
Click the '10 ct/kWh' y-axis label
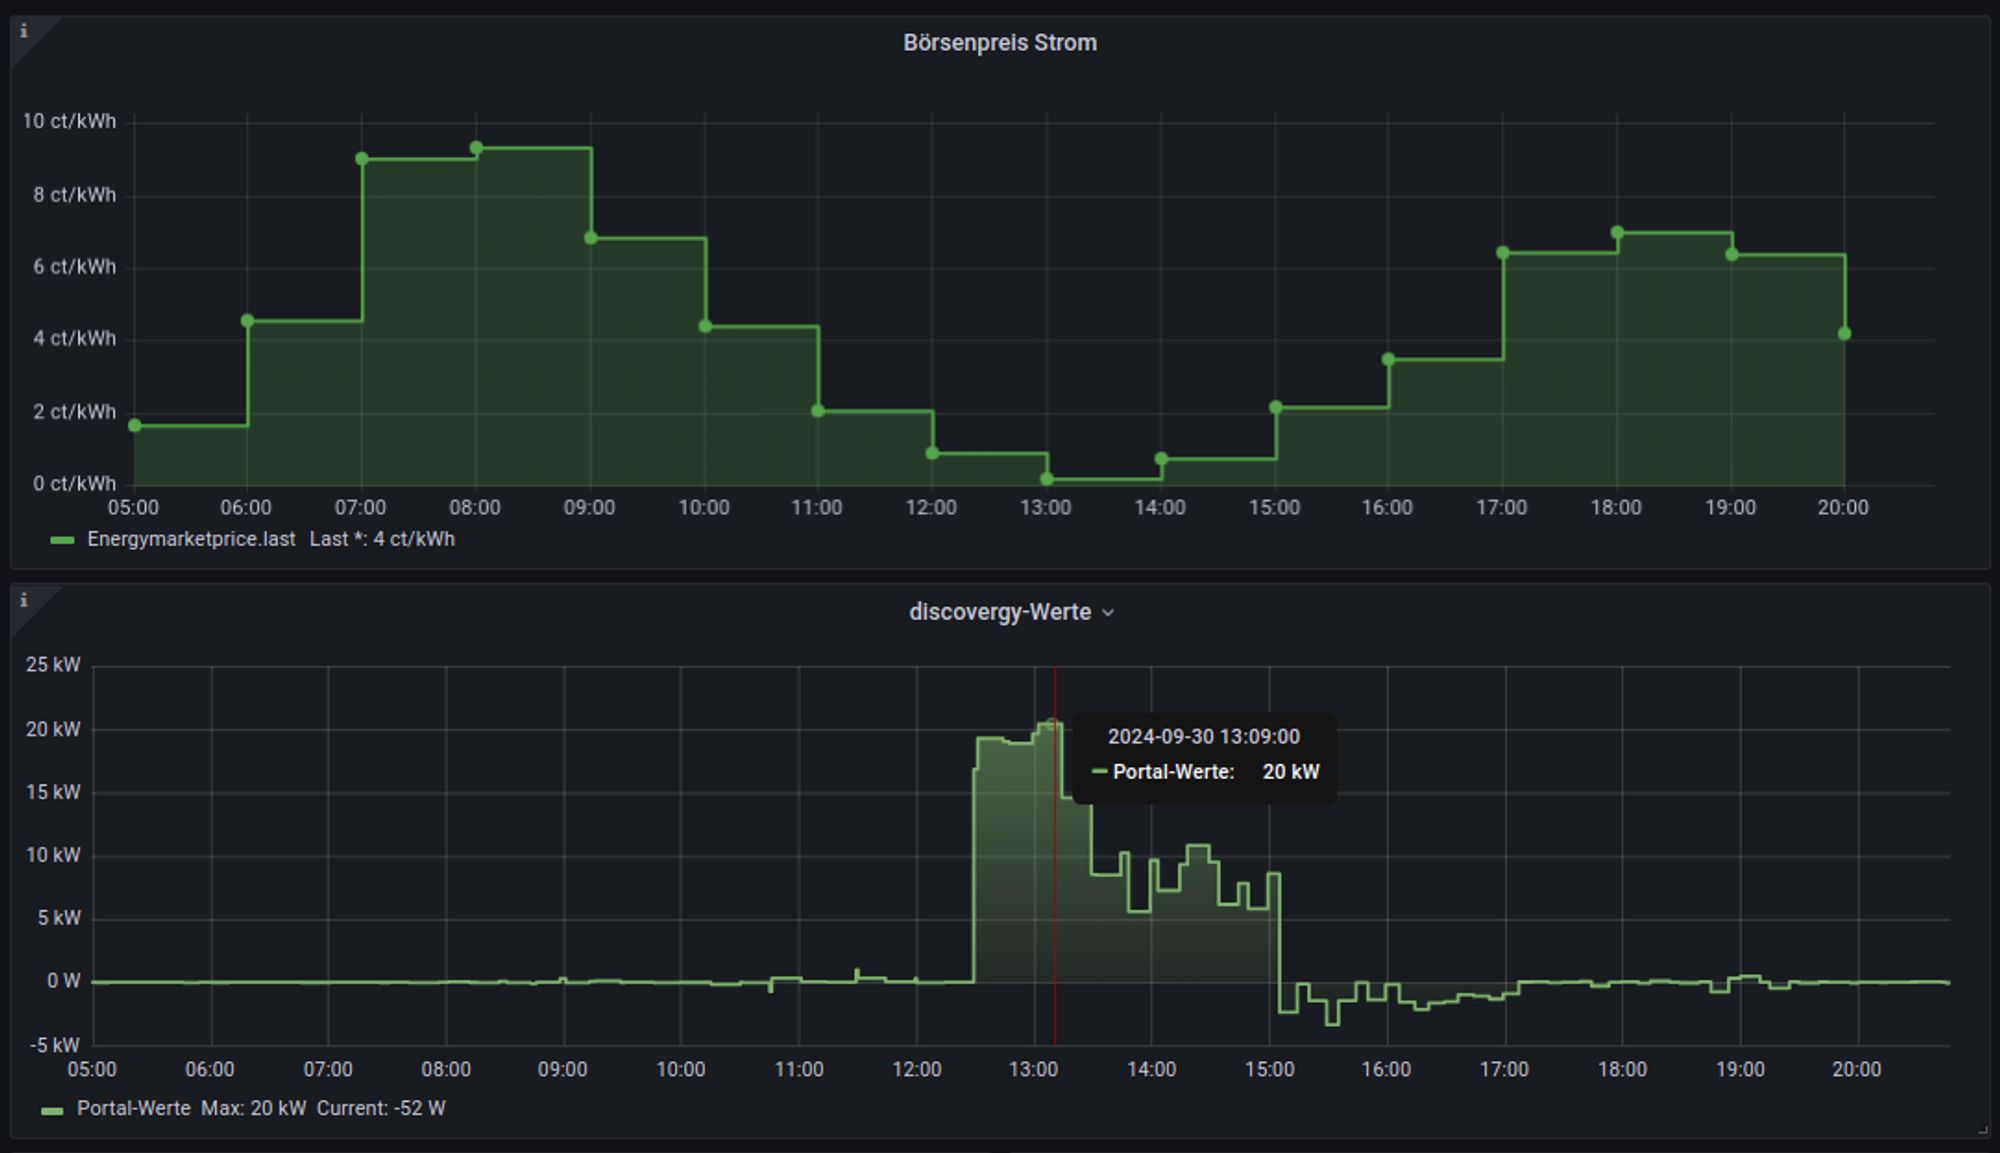69,121
